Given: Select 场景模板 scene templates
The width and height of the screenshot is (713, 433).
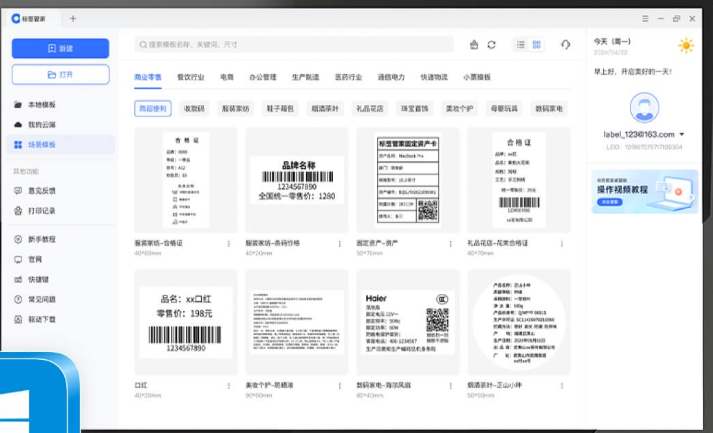Looking at the screenshot, I should pyautogui.click(x=60, y=145).
